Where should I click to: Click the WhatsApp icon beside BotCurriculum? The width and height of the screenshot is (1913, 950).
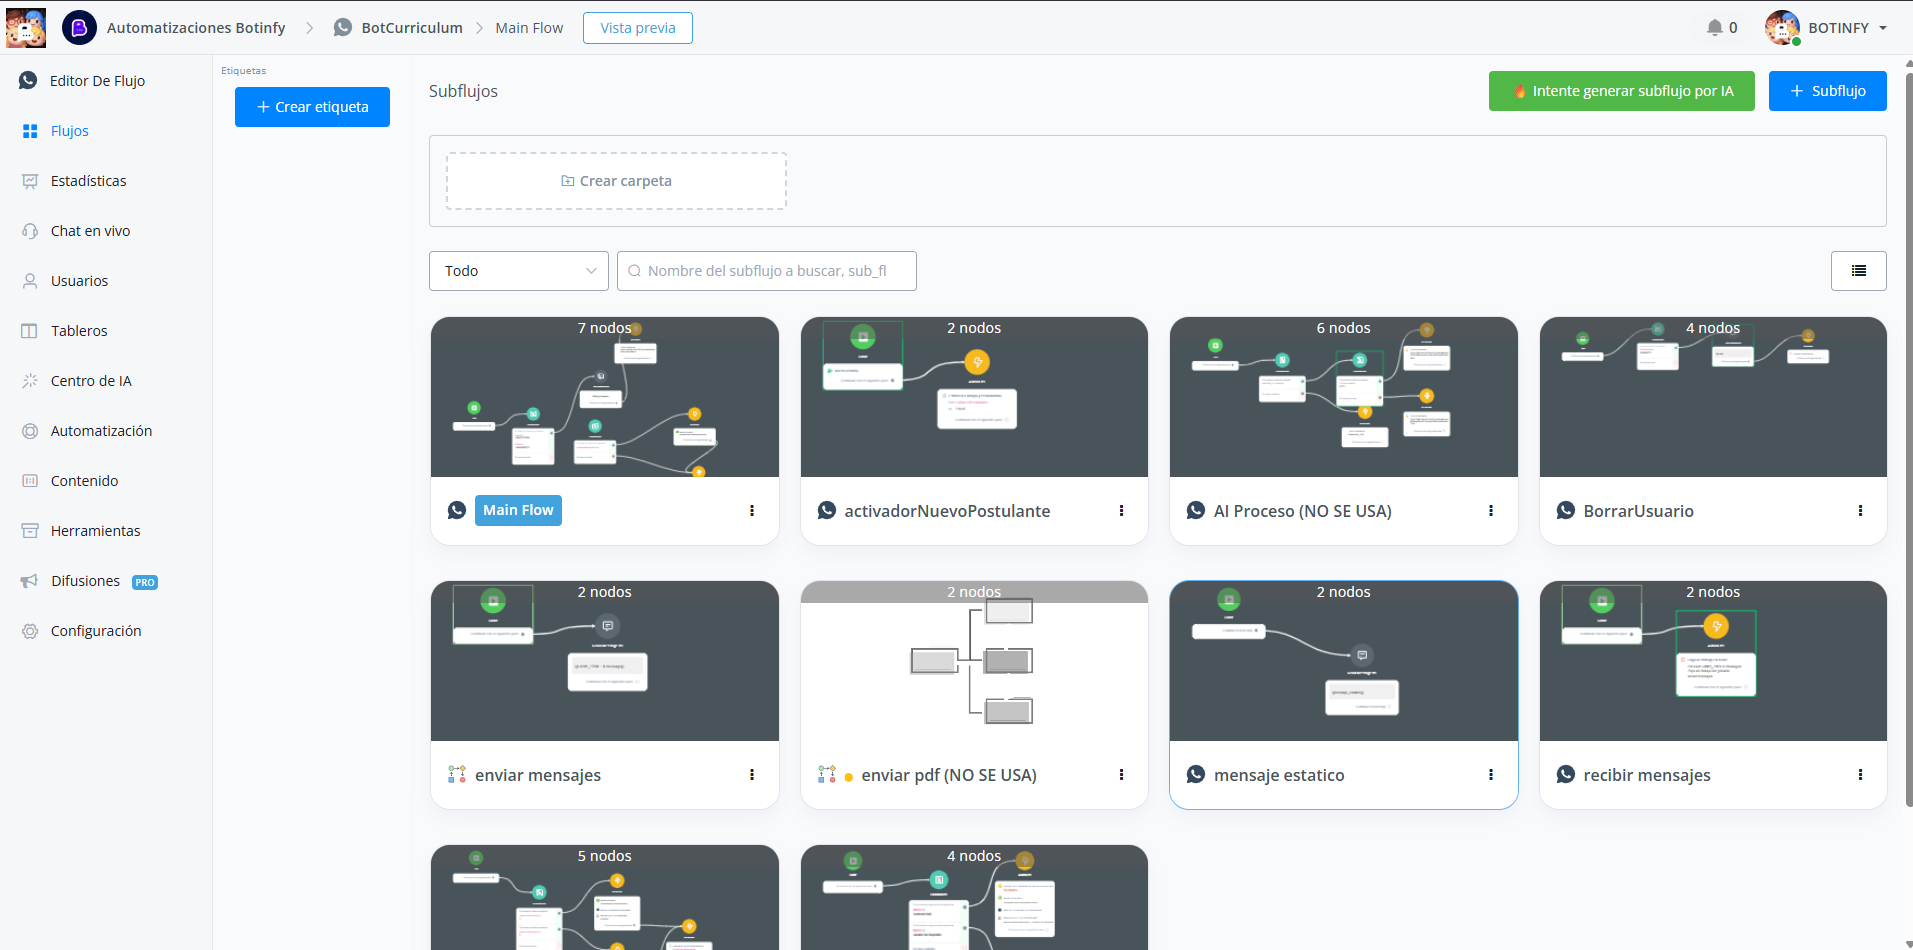click(x=343, y=28)
